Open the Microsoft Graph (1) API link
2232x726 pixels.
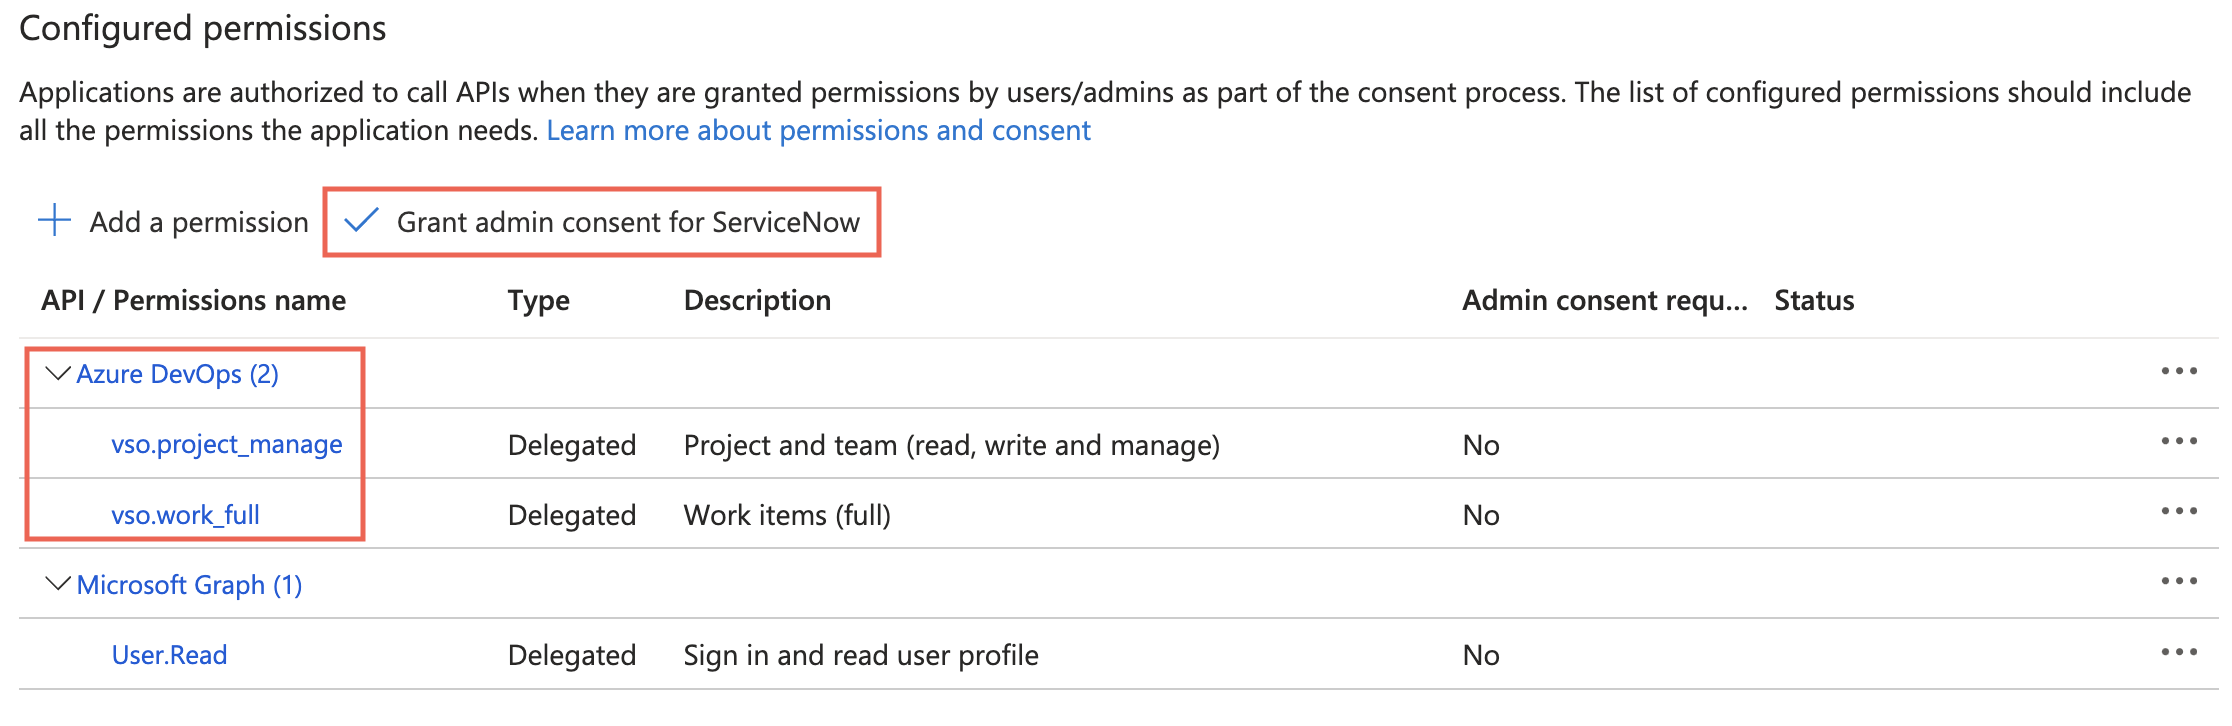(189, 585)
